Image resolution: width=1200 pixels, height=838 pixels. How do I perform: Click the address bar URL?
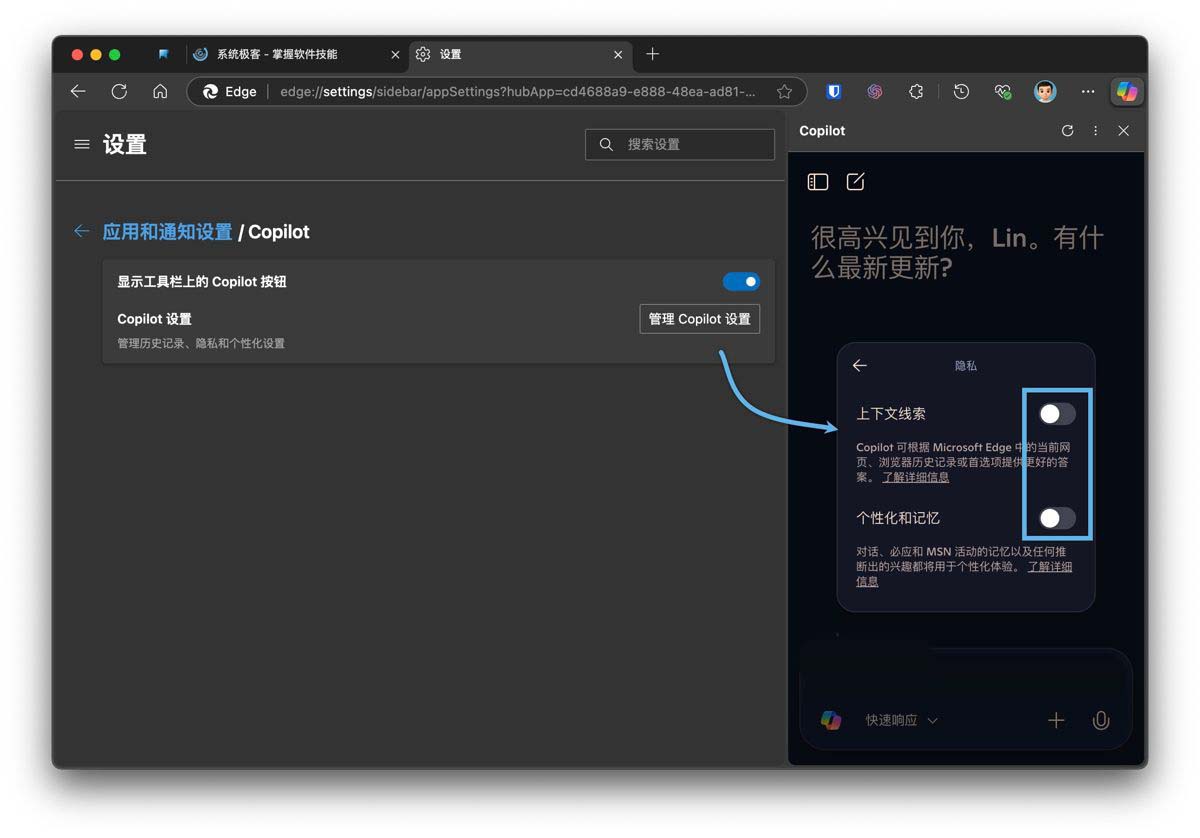pos(517,92)
